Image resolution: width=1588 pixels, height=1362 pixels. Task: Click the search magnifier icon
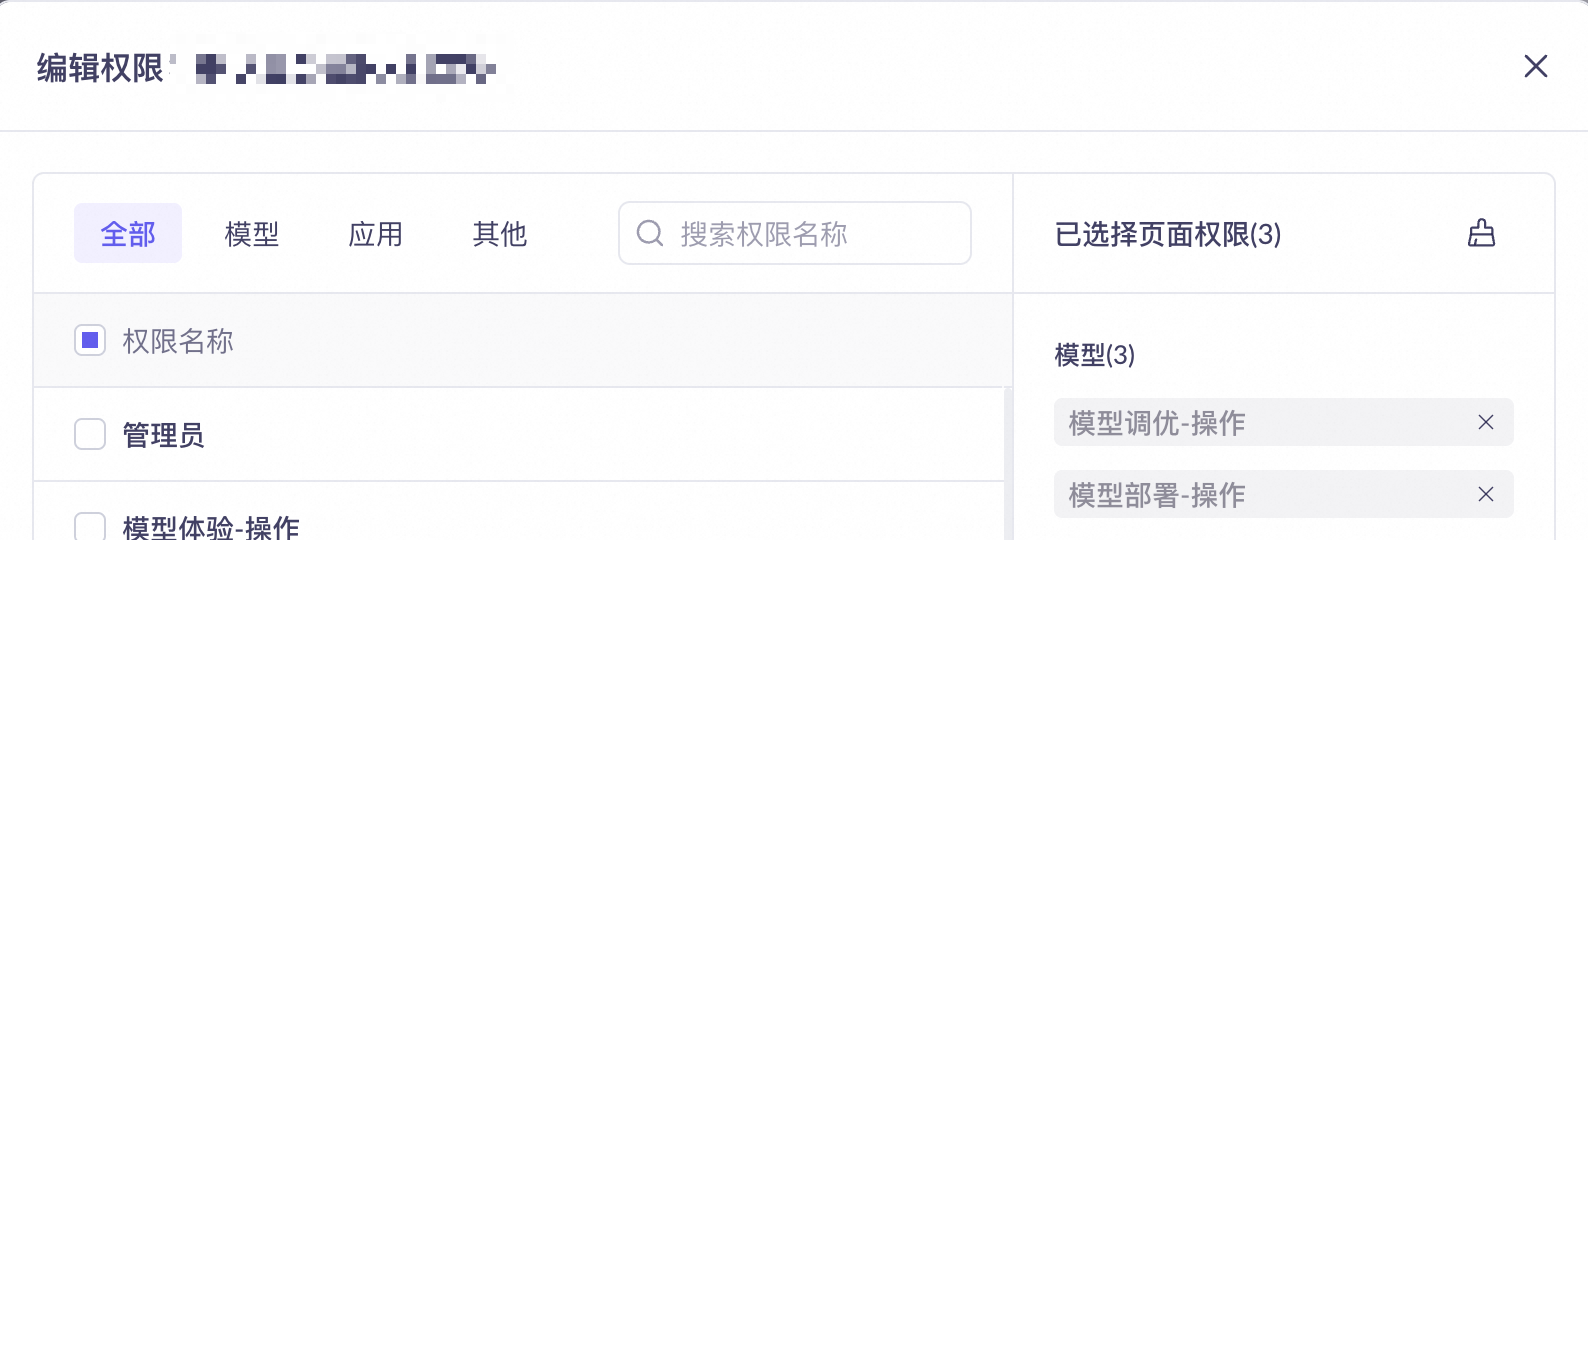(650, 233)
